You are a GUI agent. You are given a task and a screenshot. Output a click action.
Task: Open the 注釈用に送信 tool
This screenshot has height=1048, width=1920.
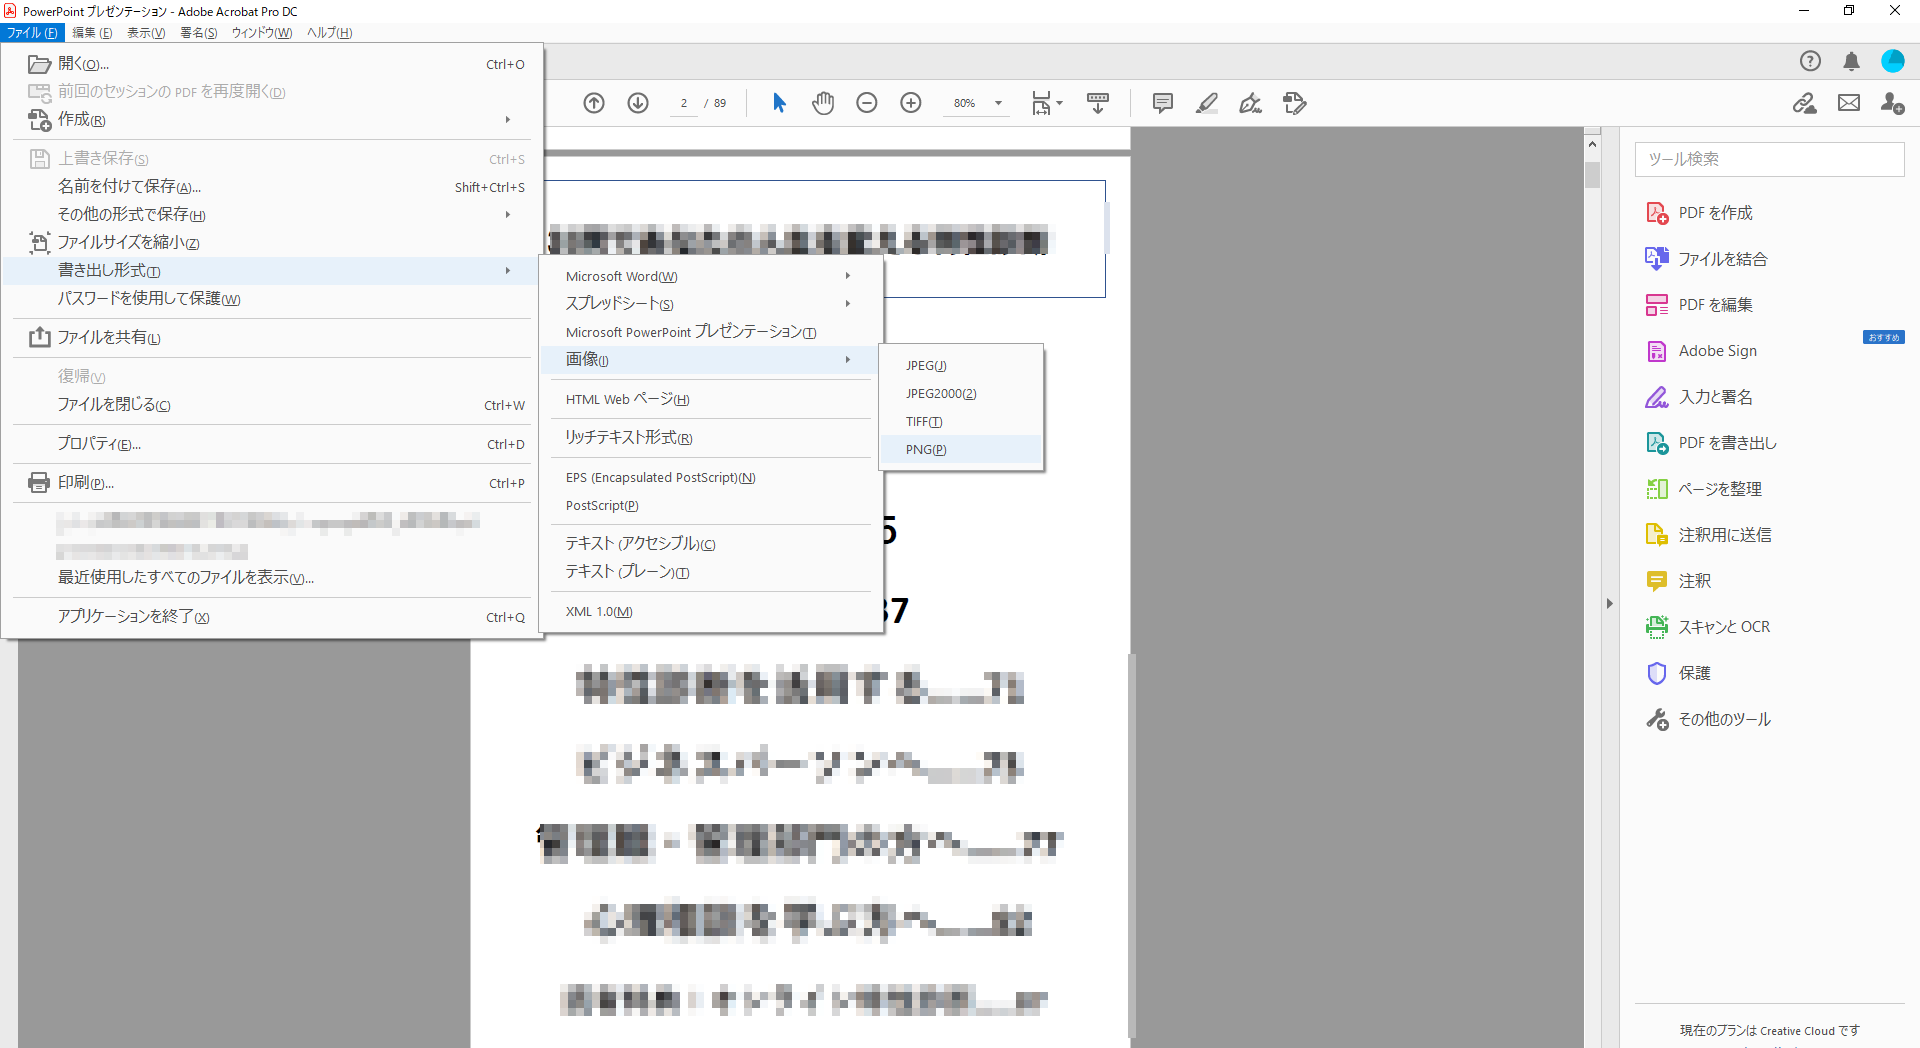coord(1708,535)
